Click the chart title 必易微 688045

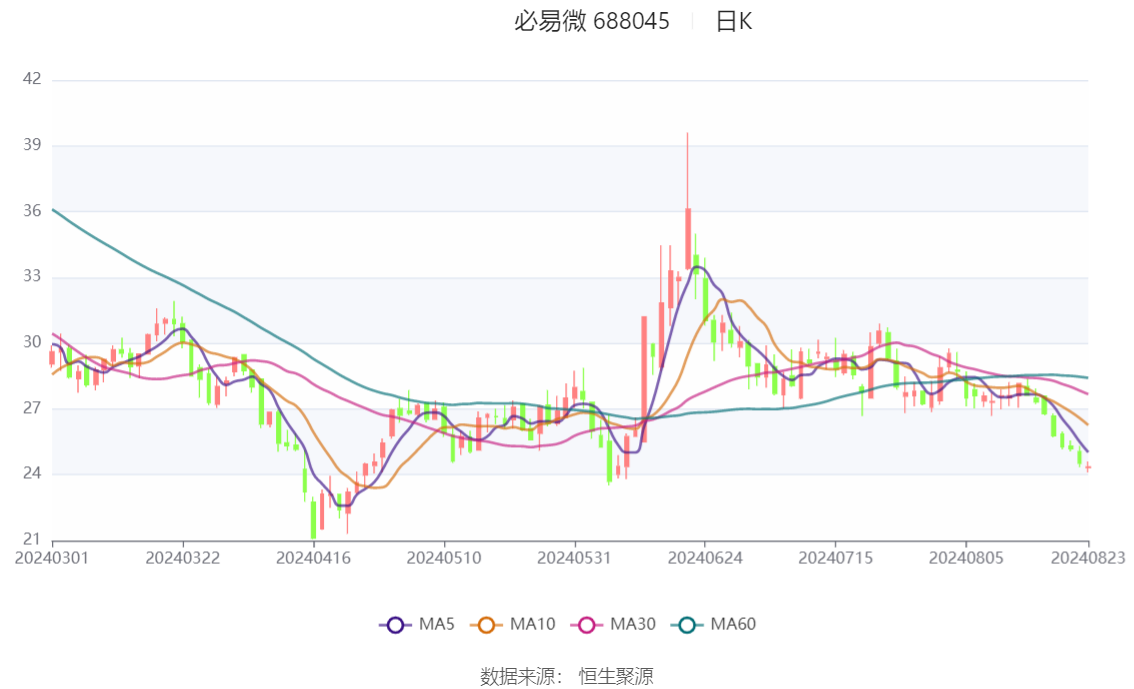pyautogui.click(x=592, y=22)
